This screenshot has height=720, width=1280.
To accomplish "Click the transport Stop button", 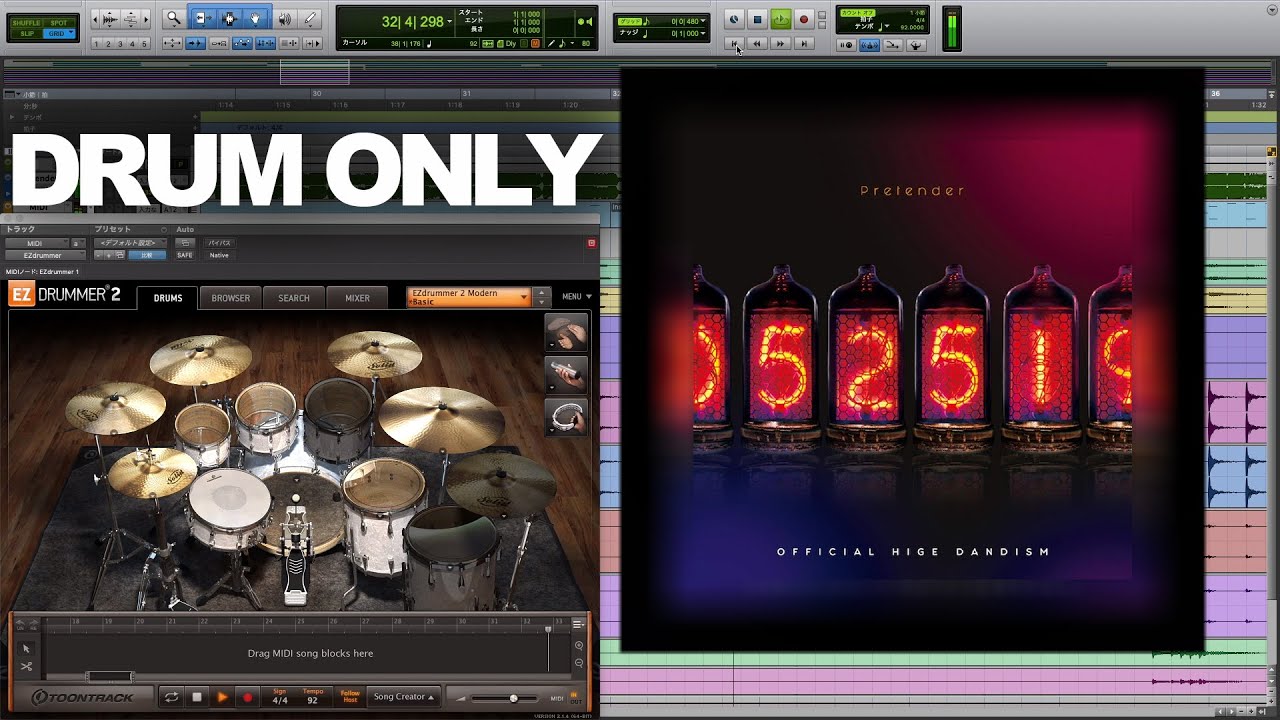I will point(757,19).
